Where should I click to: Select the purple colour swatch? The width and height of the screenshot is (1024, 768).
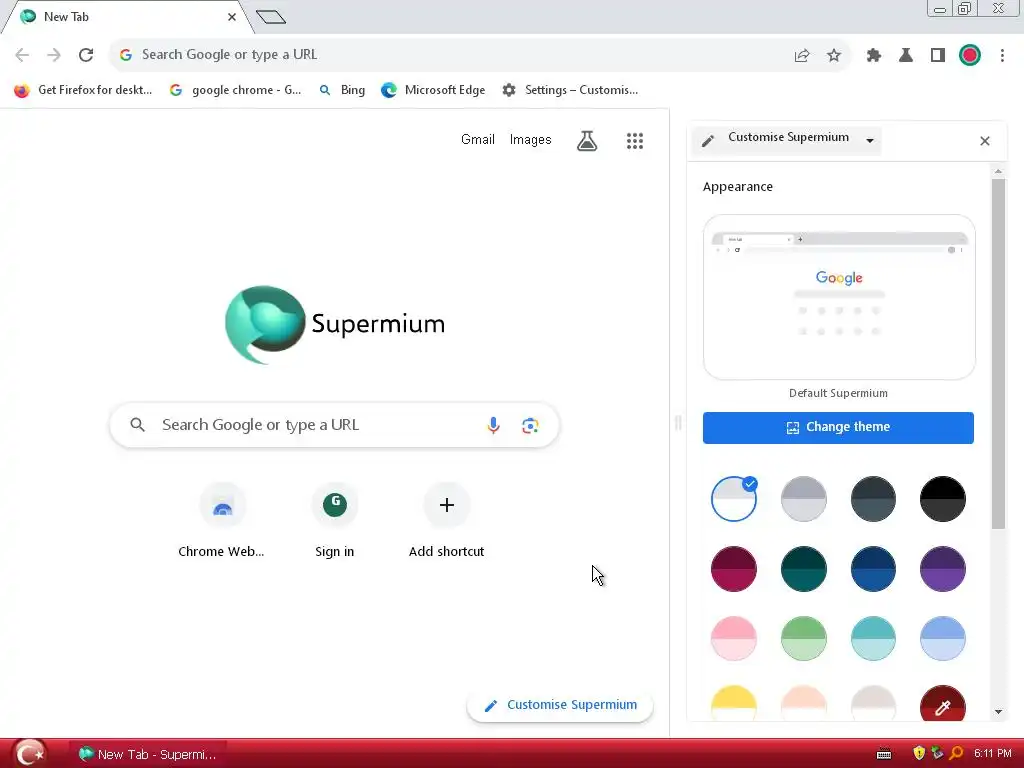pyautogui.click(x=942, y=569)
